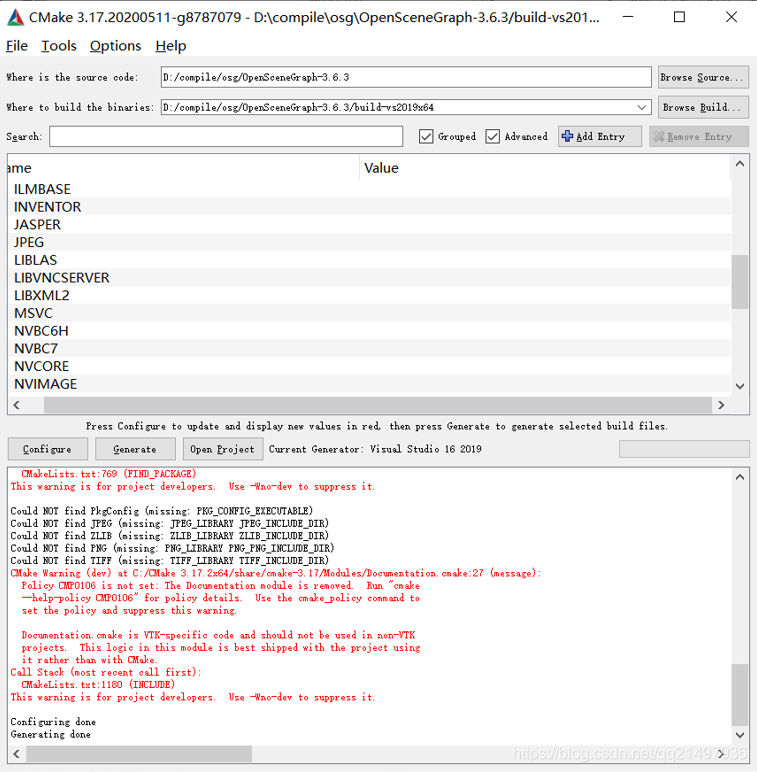Click the output log's horizontal scrollbar thumb
The height and width of the screenshot is (772, 757).
pos(139,754)
